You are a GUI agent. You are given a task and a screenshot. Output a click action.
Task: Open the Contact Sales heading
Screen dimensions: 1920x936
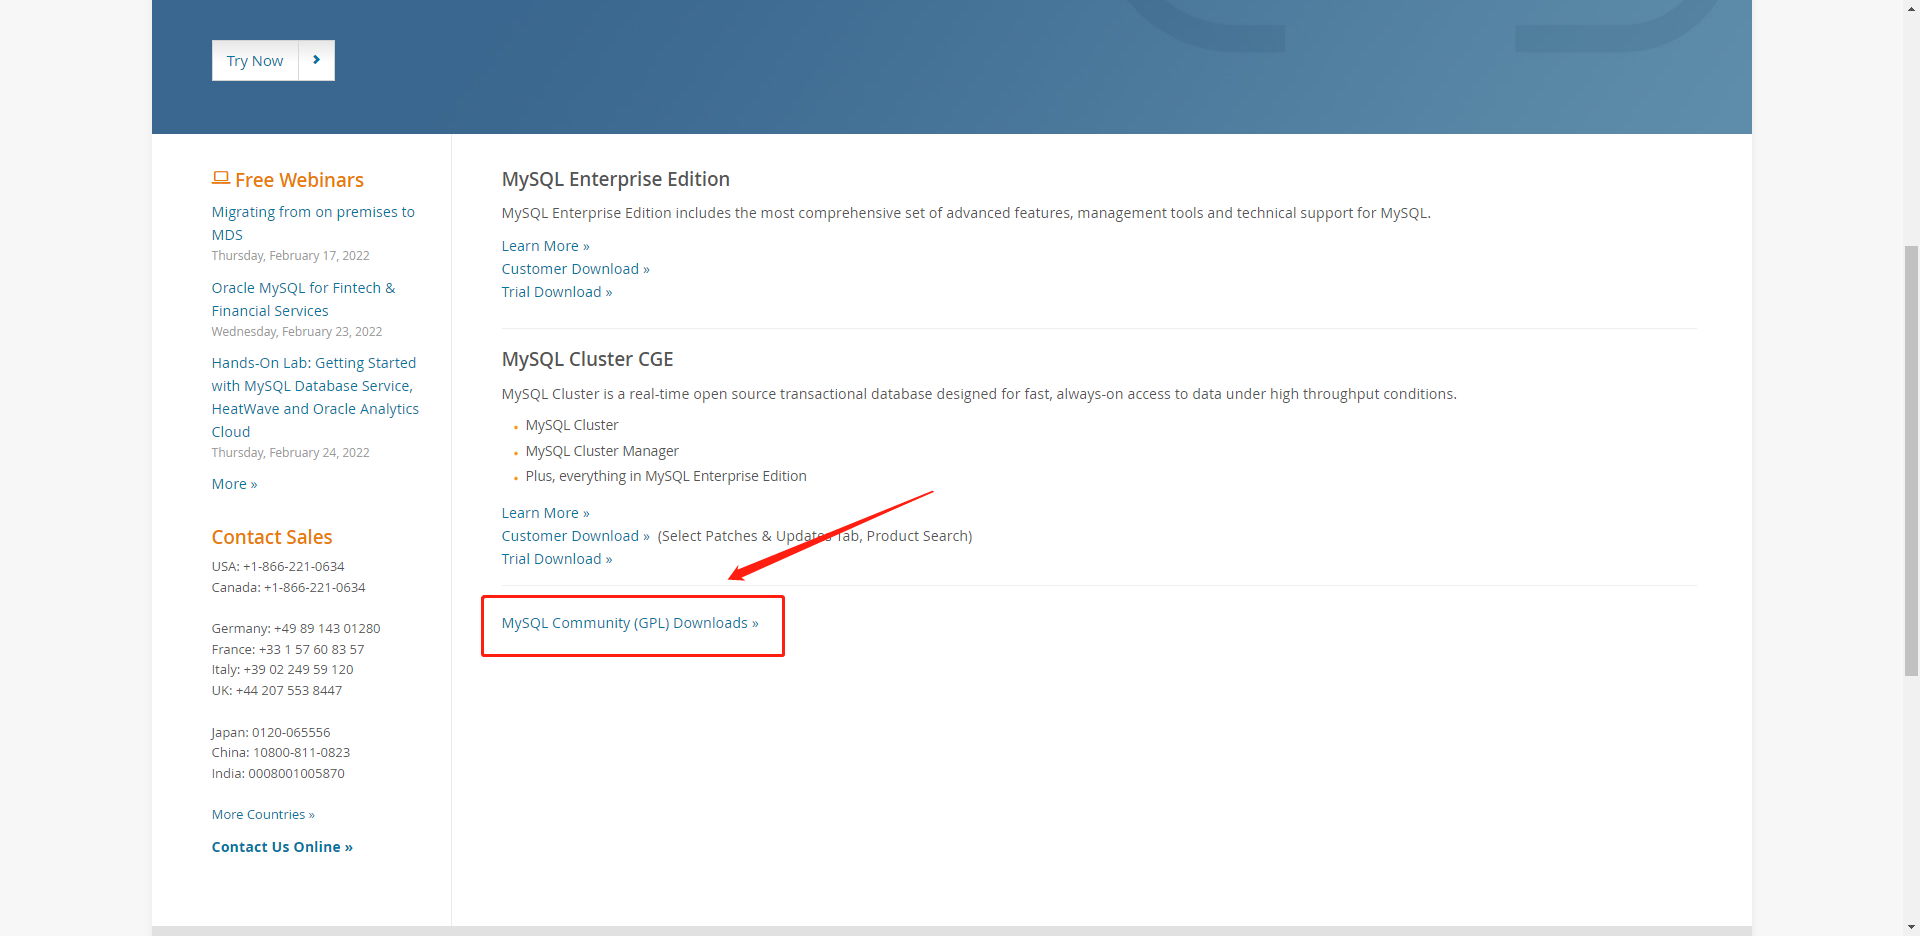point(272,537)
